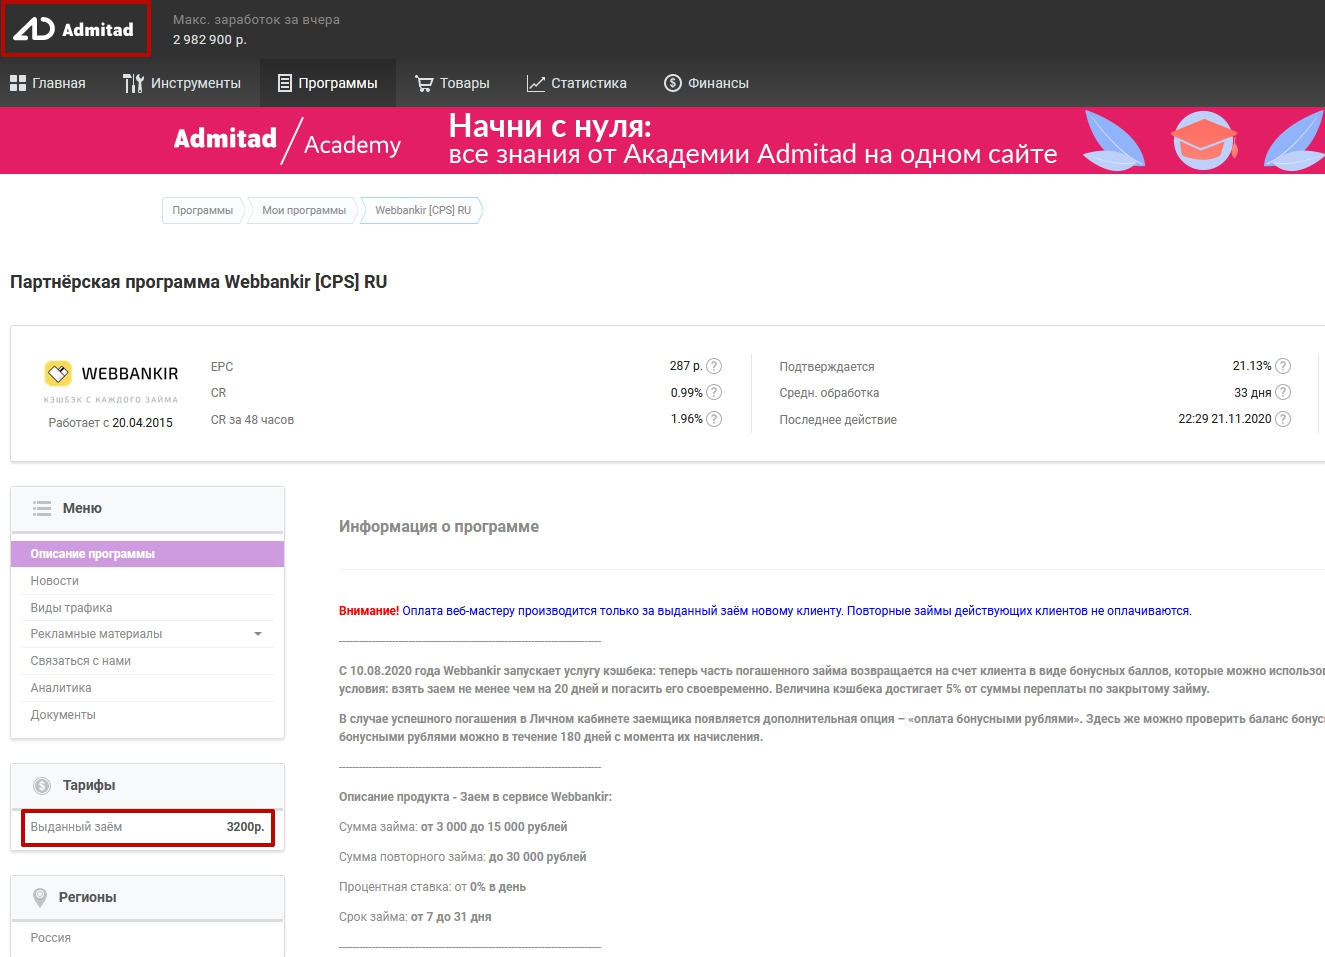Click the Выданный заём tariff label
Image resolution: width=1325 pixels, height=957 pixels.
76,827
